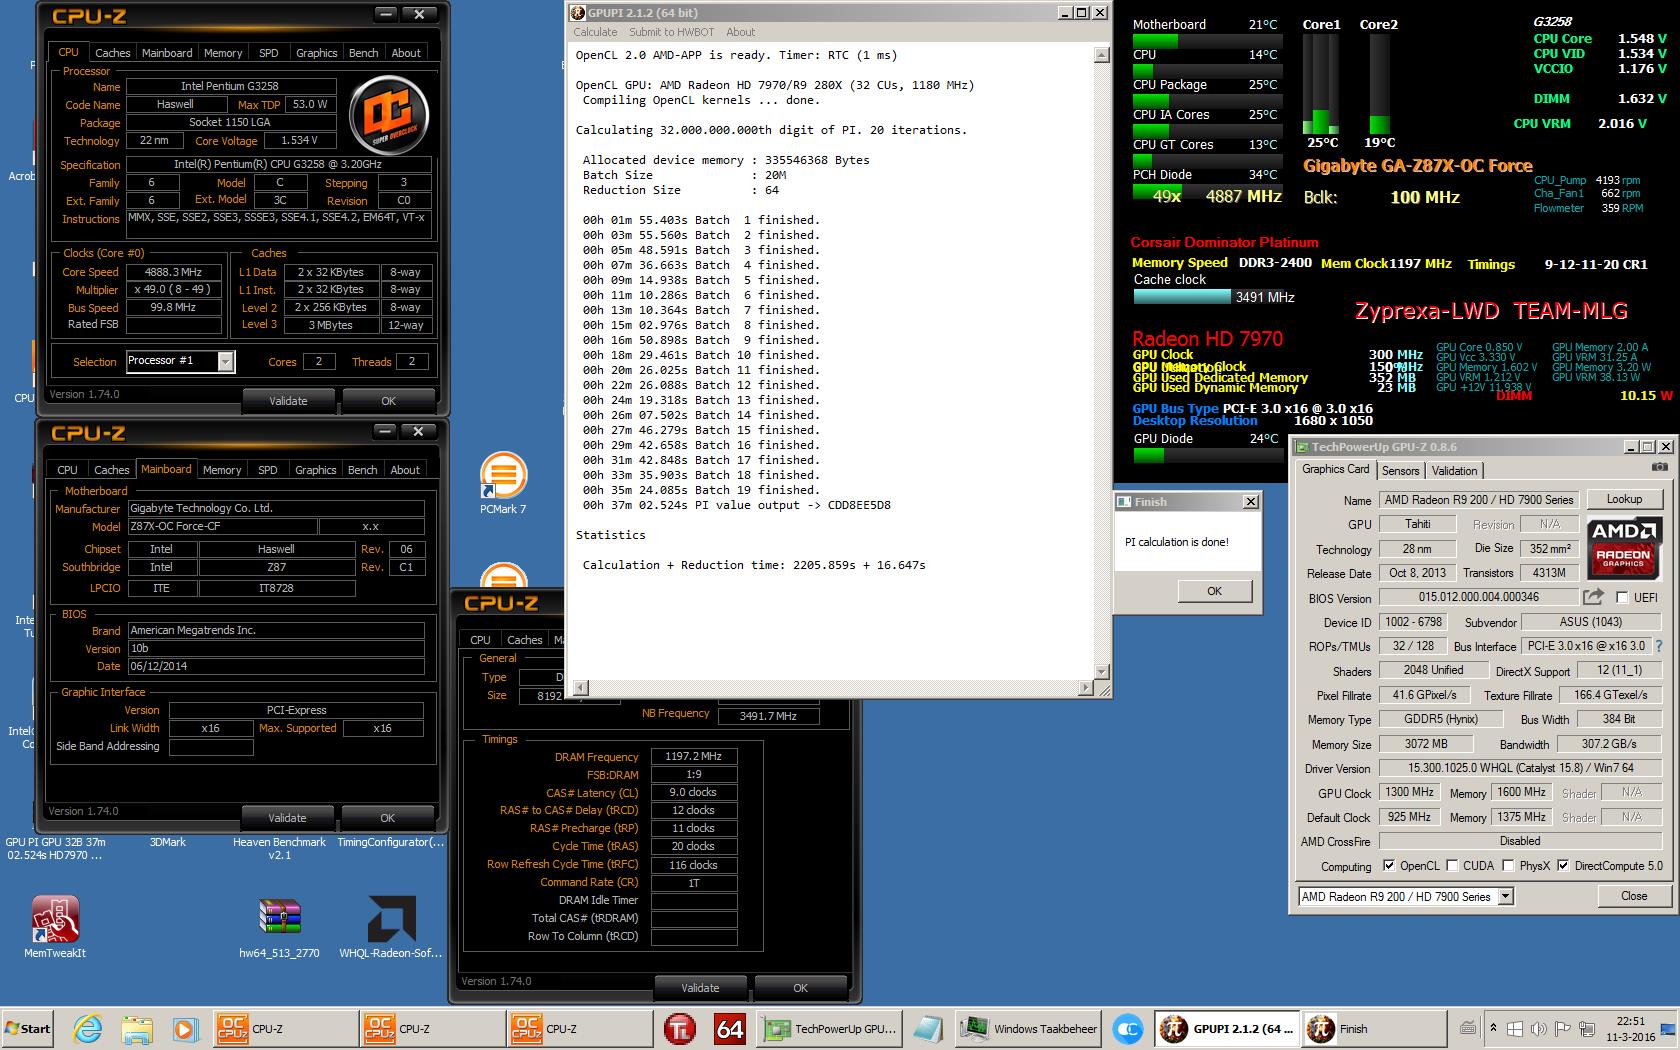
Task: Click the GPU Clock field showing 1300 MHz
Action: coord(1409,792)
